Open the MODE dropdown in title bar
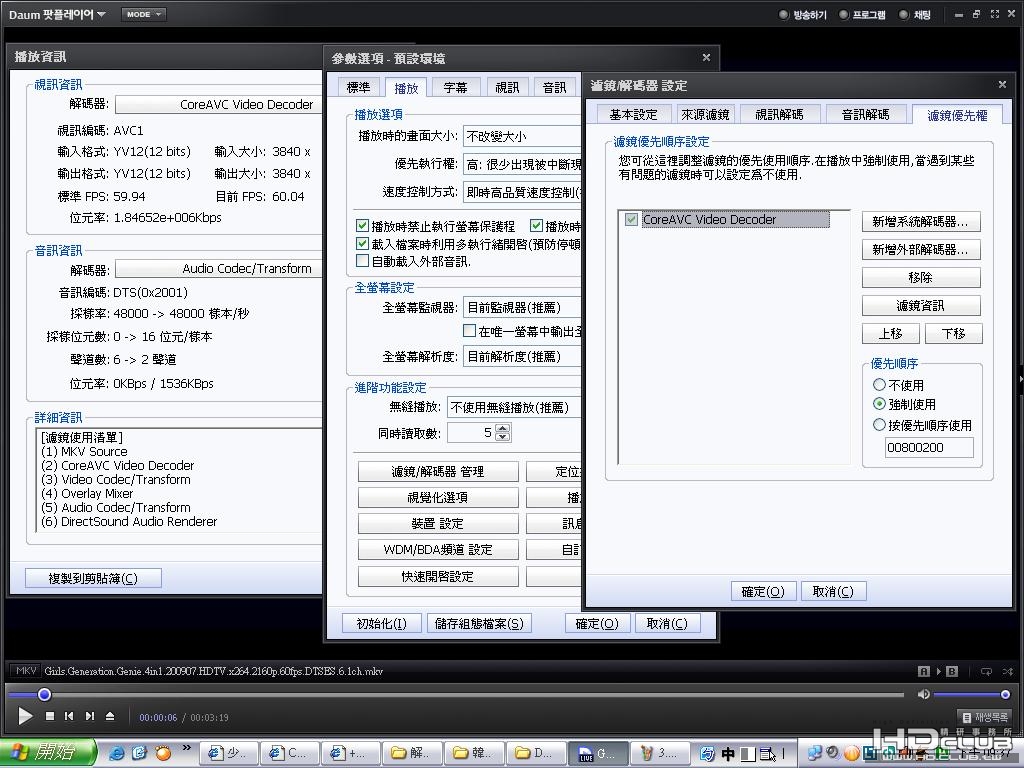This screenshot has width=1024, height=768. [x=144, y=14]
